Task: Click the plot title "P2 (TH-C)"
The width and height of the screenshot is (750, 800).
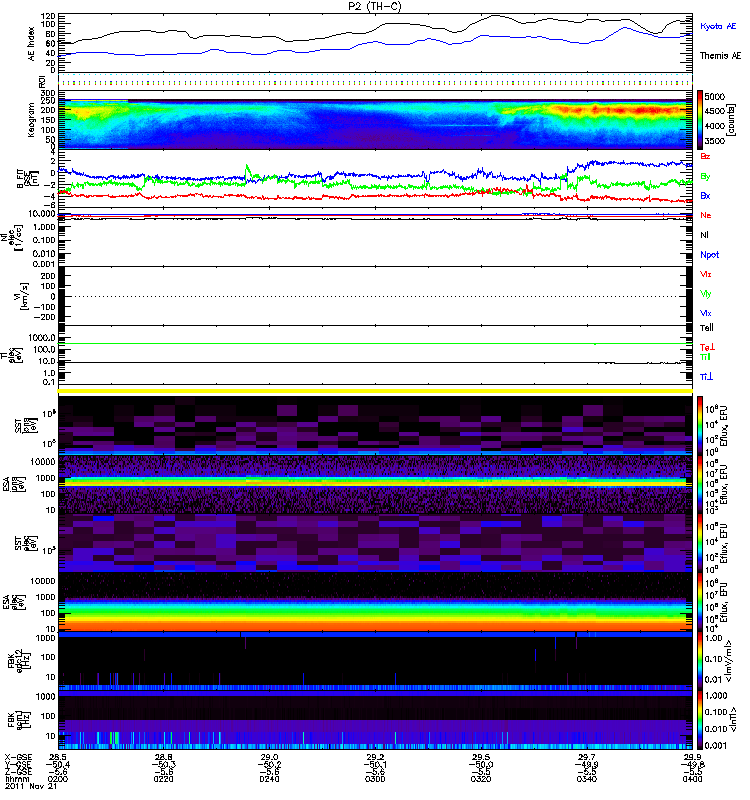Action: (x=375, y=6)
